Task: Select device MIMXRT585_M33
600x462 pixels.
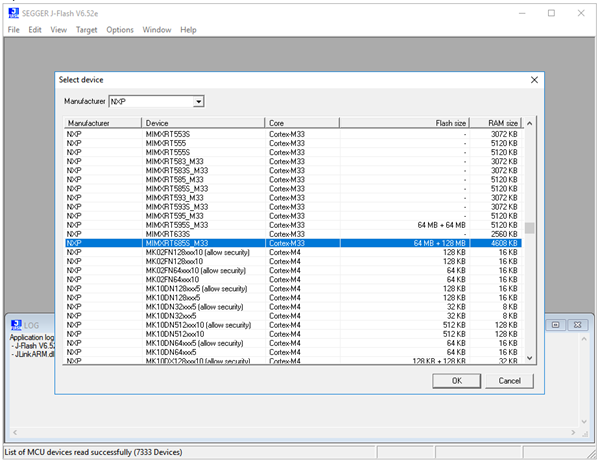Action: 293,180
